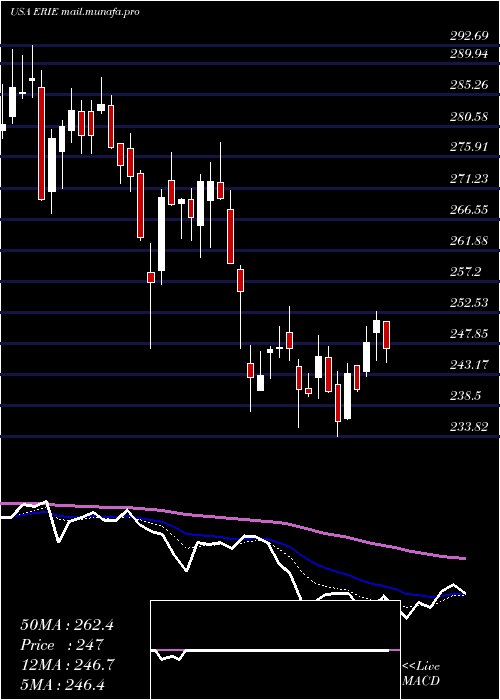The image size is (500, 700).
Task: Click the 50MA : 262.4 readout
Action: tap(67, 625)
